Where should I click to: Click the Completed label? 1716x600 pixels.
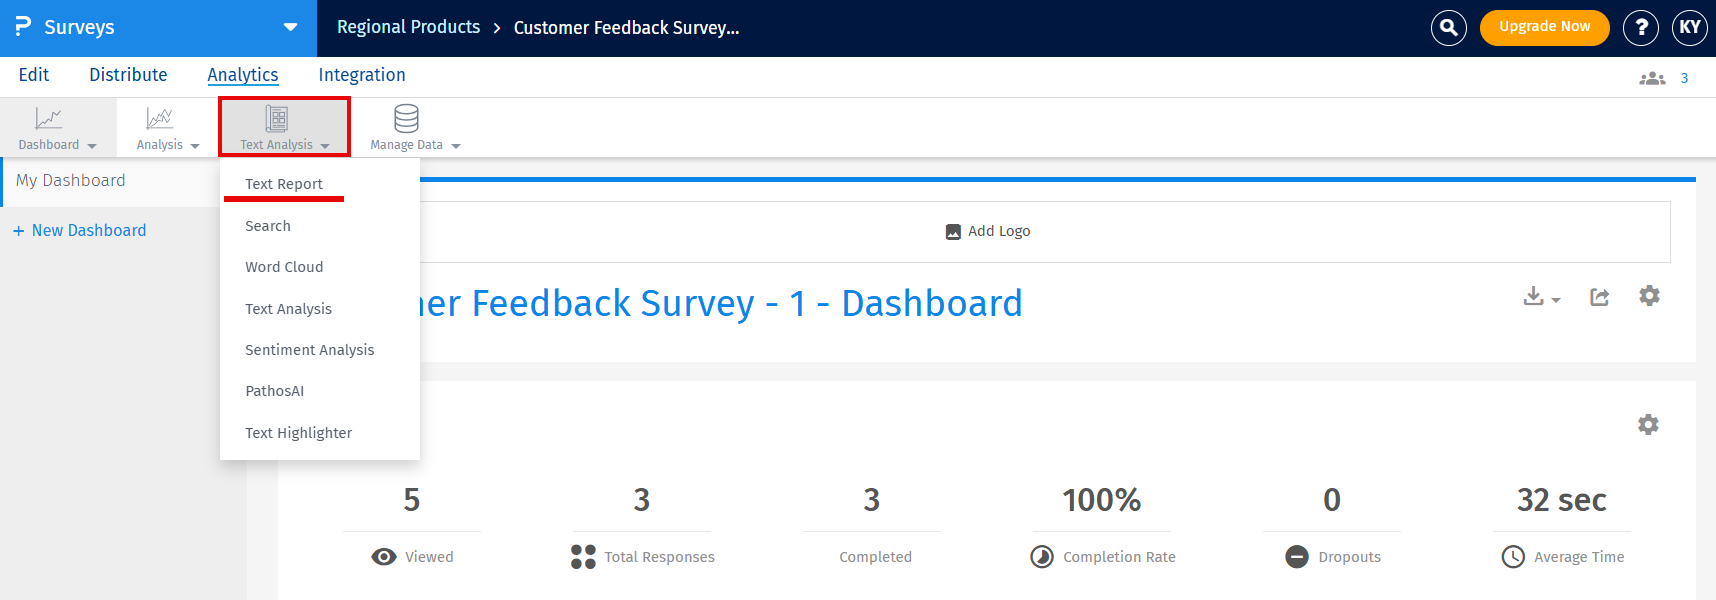tap(875, 557)
